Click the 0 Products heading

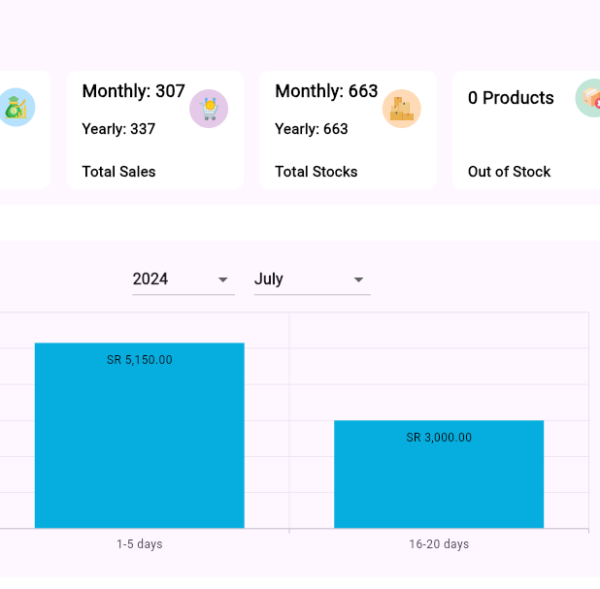click(x=510, y=98)
